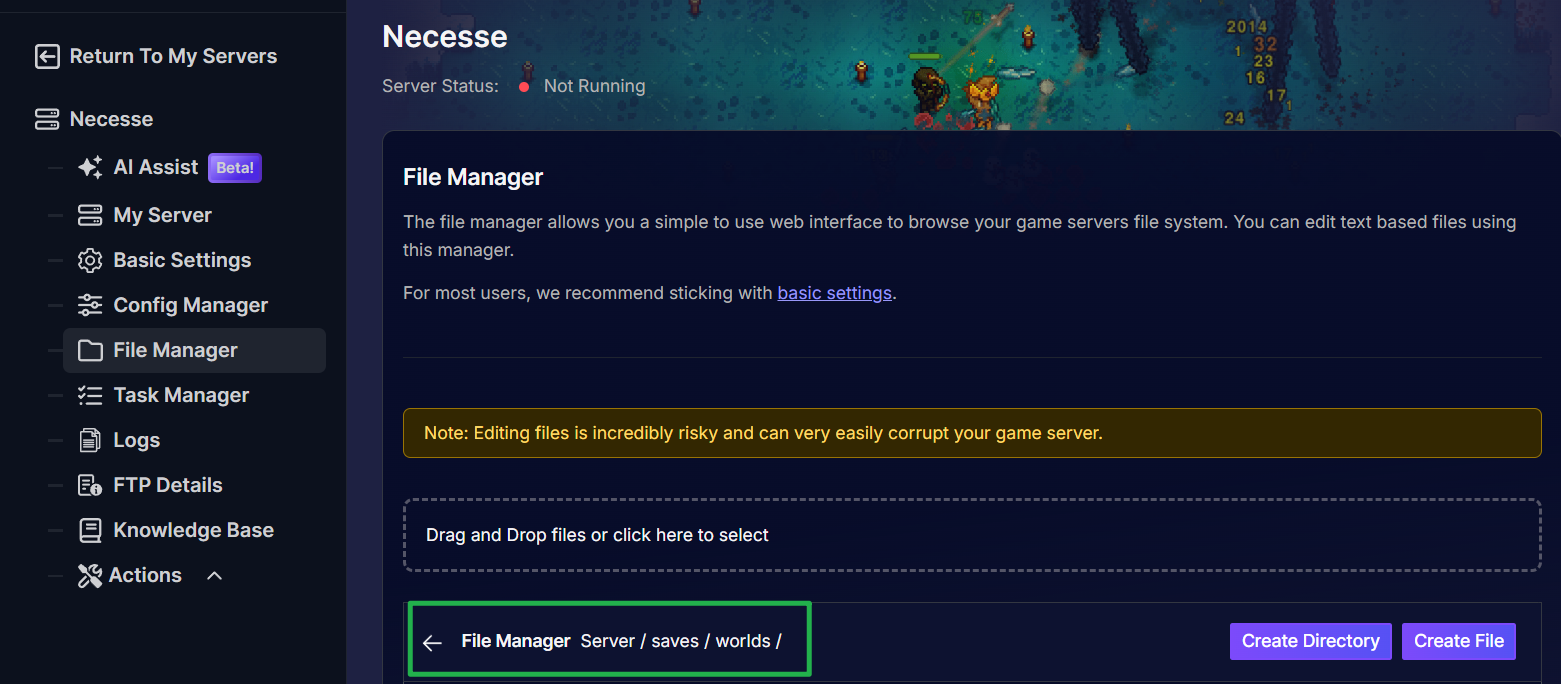Click the Return To My Servers arrow icon
The image size is (1561, 684).
46,57
